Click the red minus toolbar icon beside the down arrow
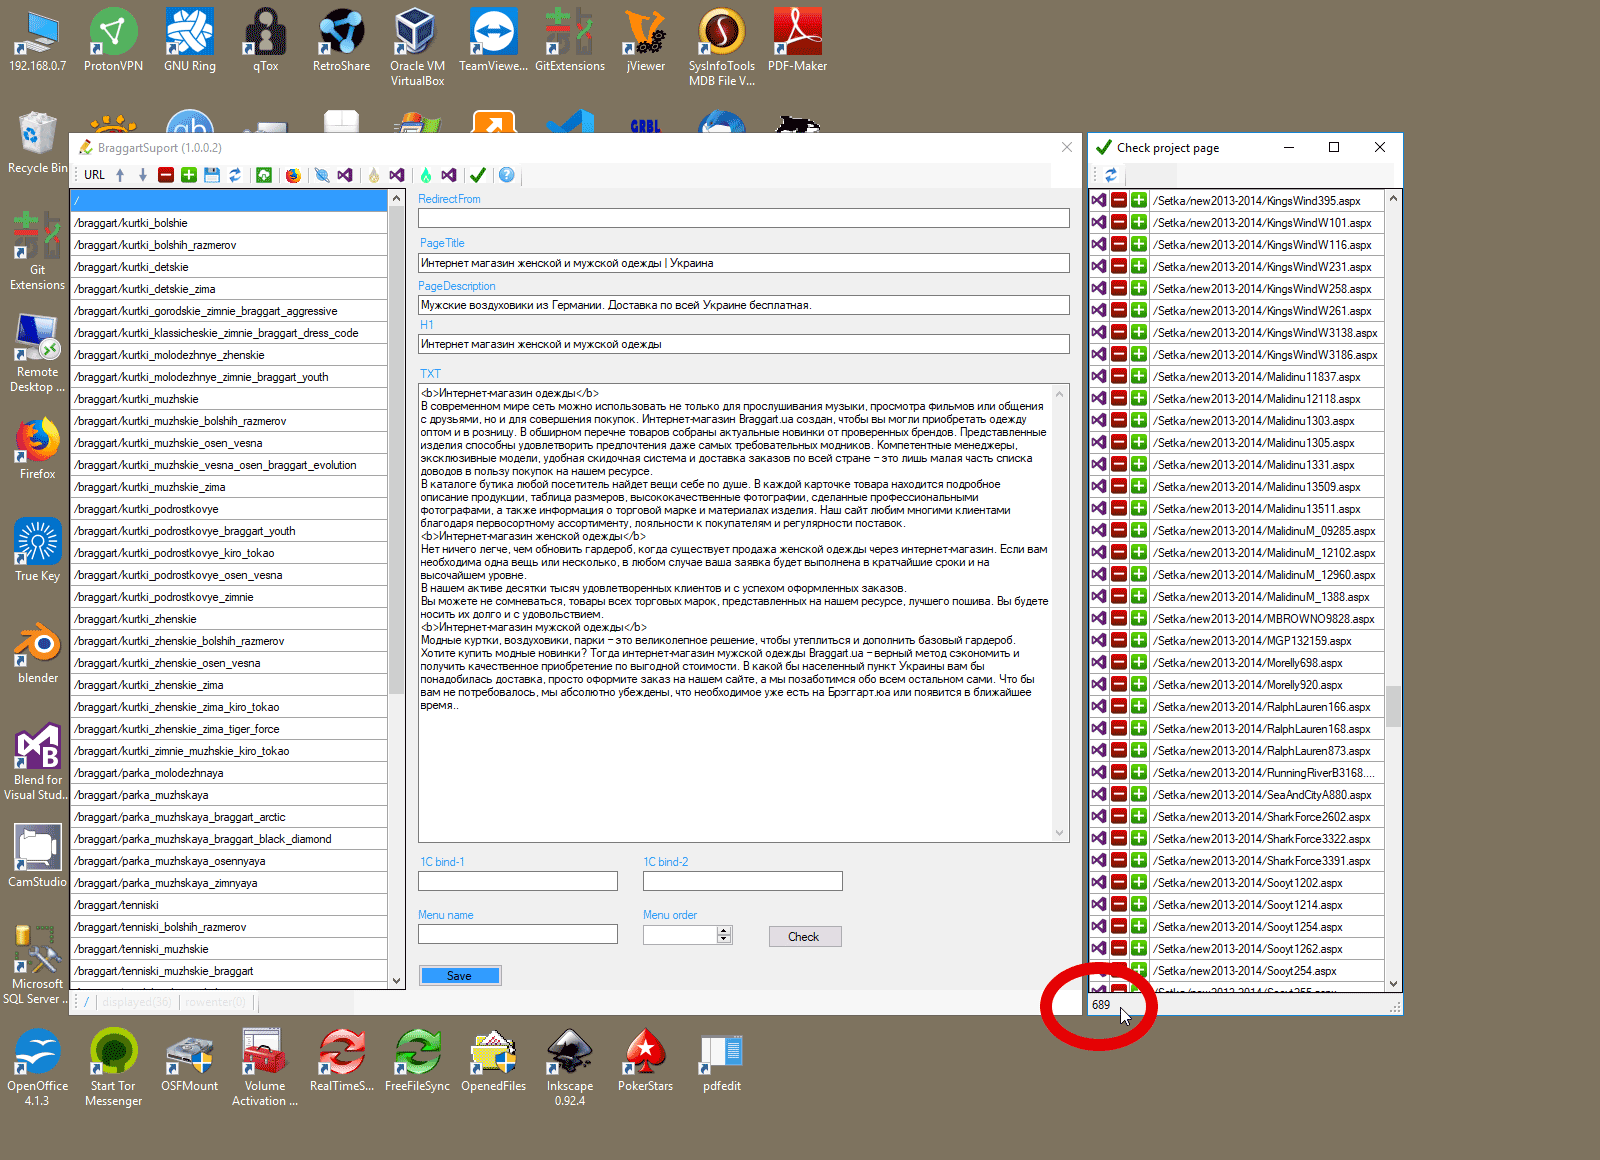Viewport: 1600px width, 1160px height. (x=166, y=175)
